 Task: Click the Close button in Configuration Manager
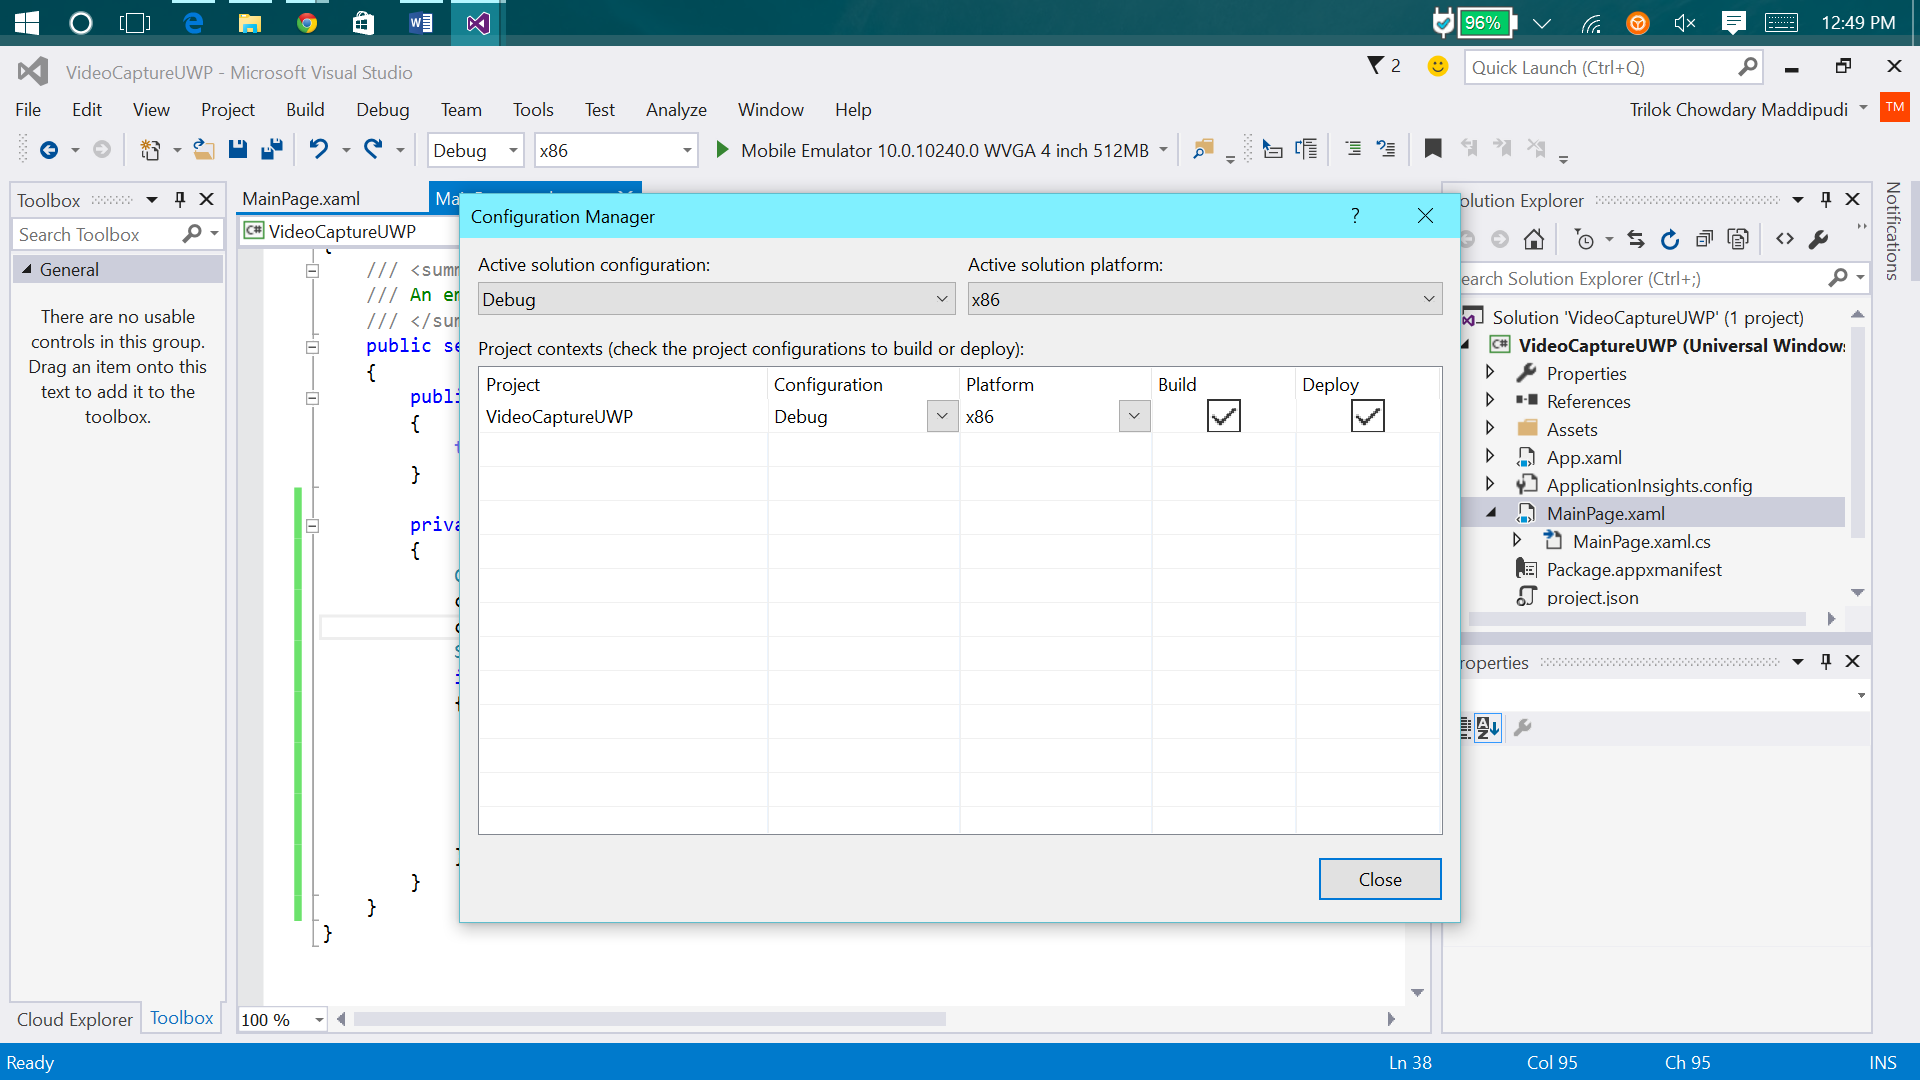point(1379,879)
